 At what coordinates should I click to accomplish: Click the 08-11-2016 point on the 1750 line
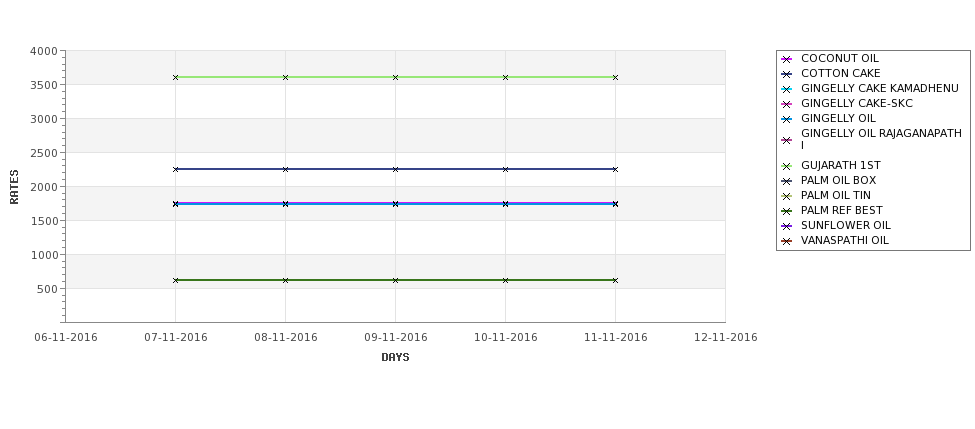click(285, 203)
